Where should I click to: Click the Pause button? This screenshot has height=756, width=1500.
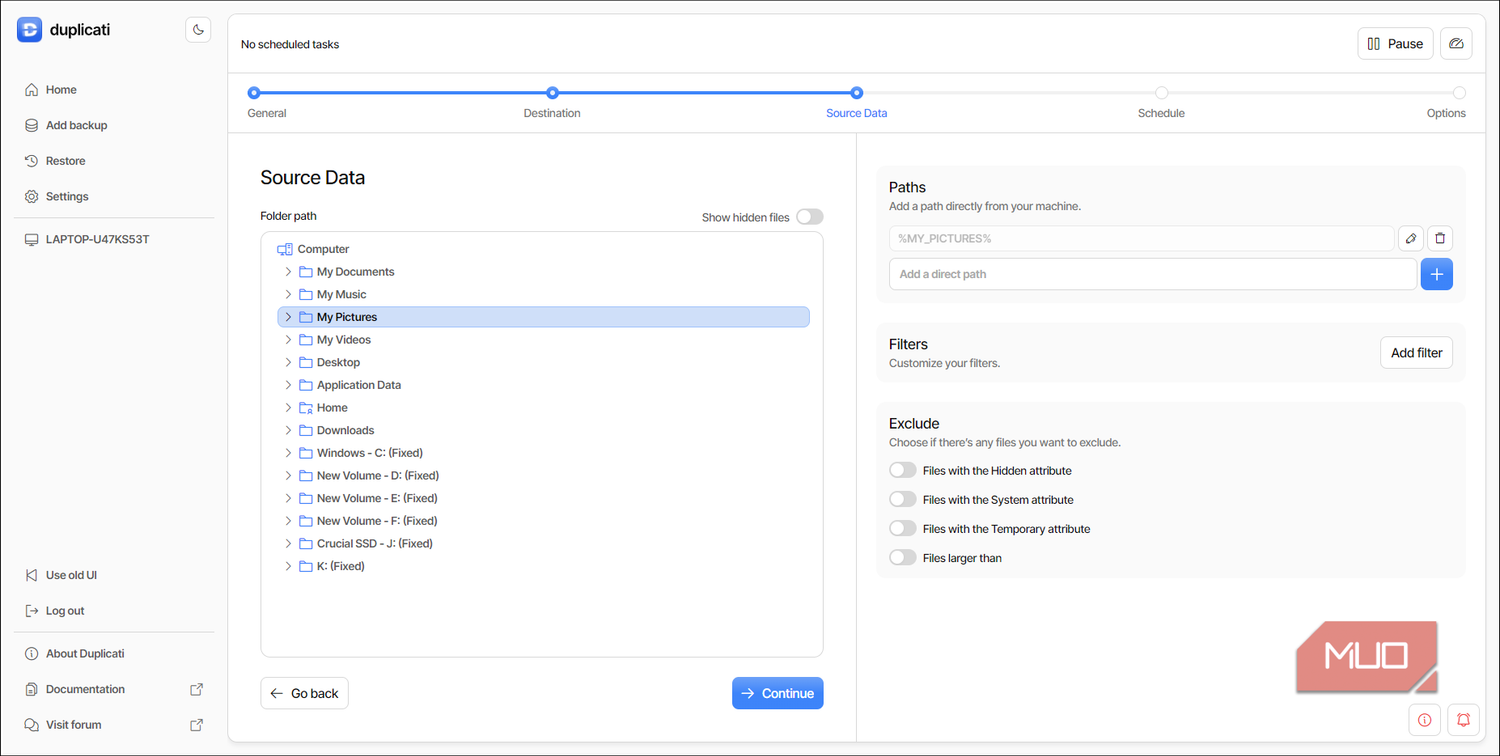(x=1395, y=44)
